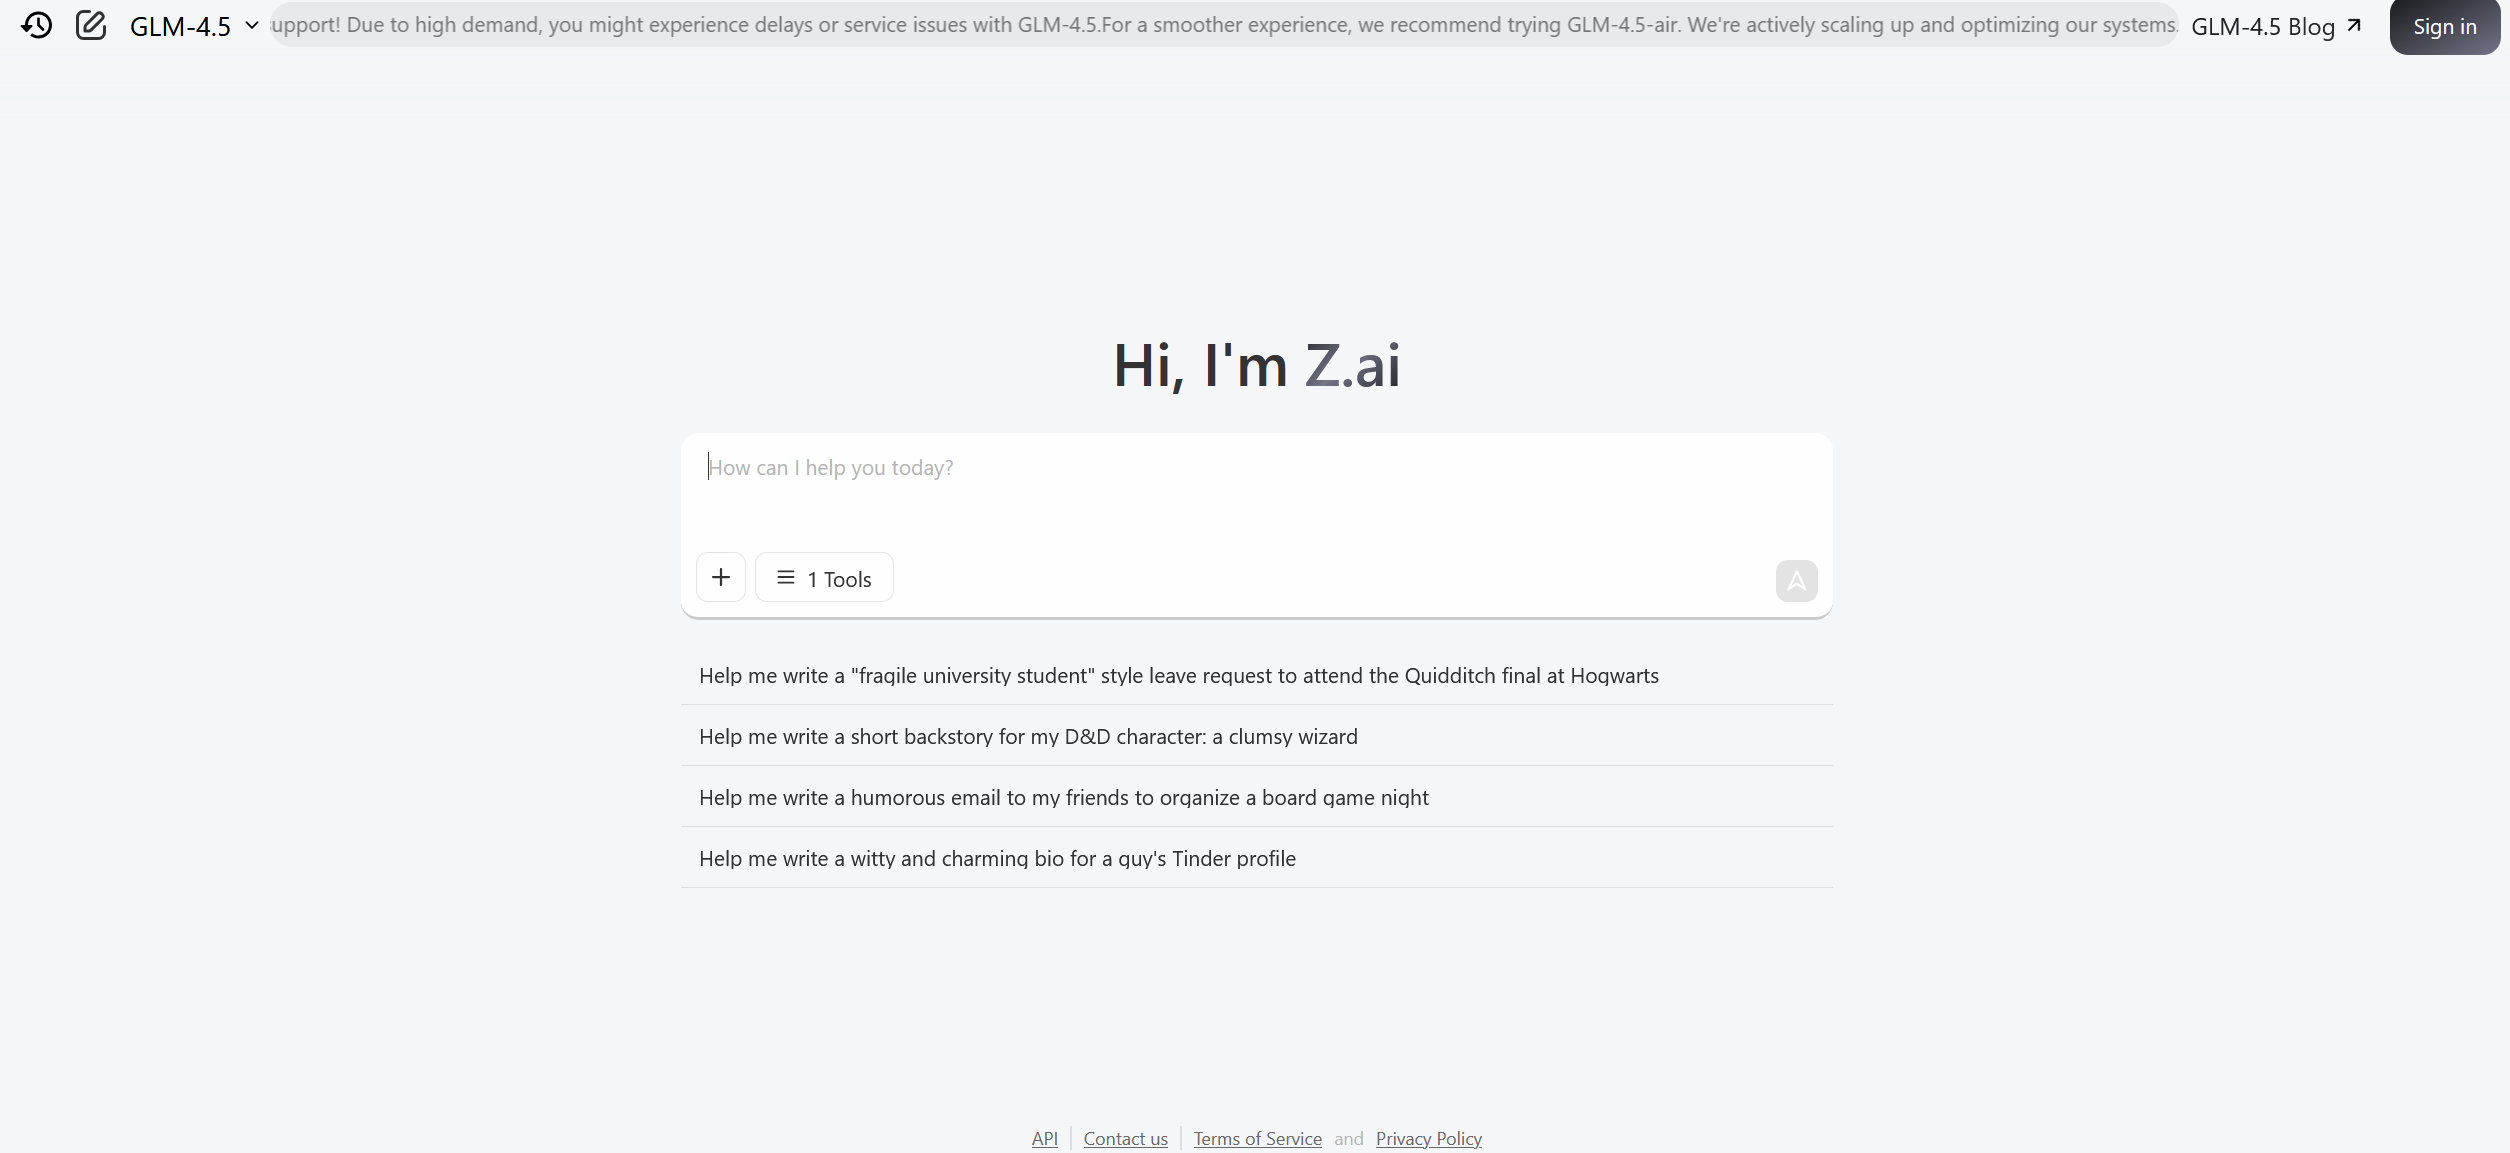2510x1153 pixels.
Task: Open the GLM-4.5 model selector label
Action: coord(180,26)
